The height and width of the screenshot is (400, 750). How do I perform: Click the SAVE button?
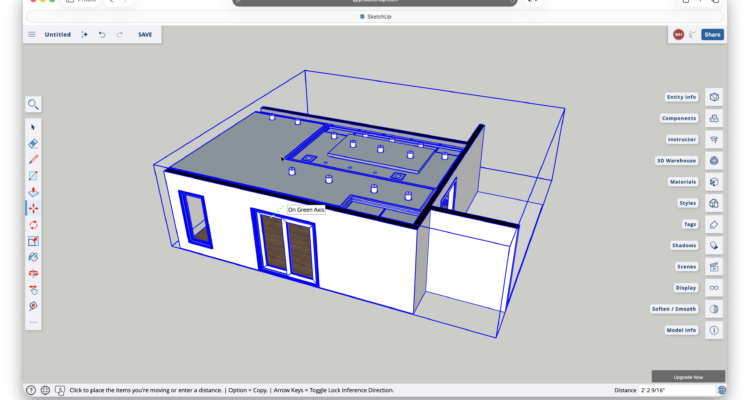tap(145, 34)
